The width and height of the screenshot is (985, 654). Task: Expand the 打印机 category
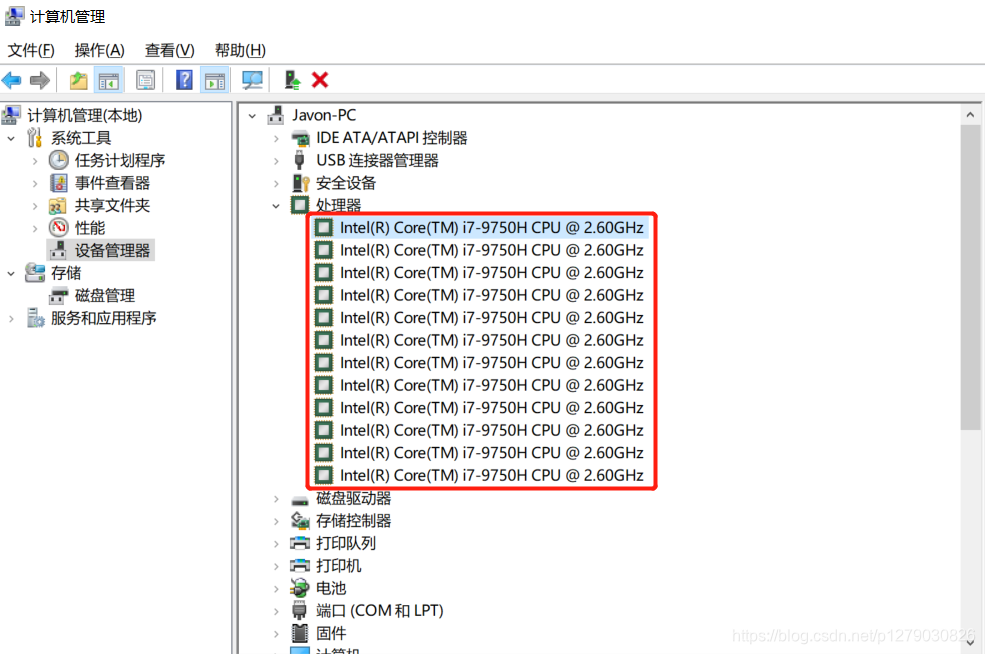(x=276, y=566)
